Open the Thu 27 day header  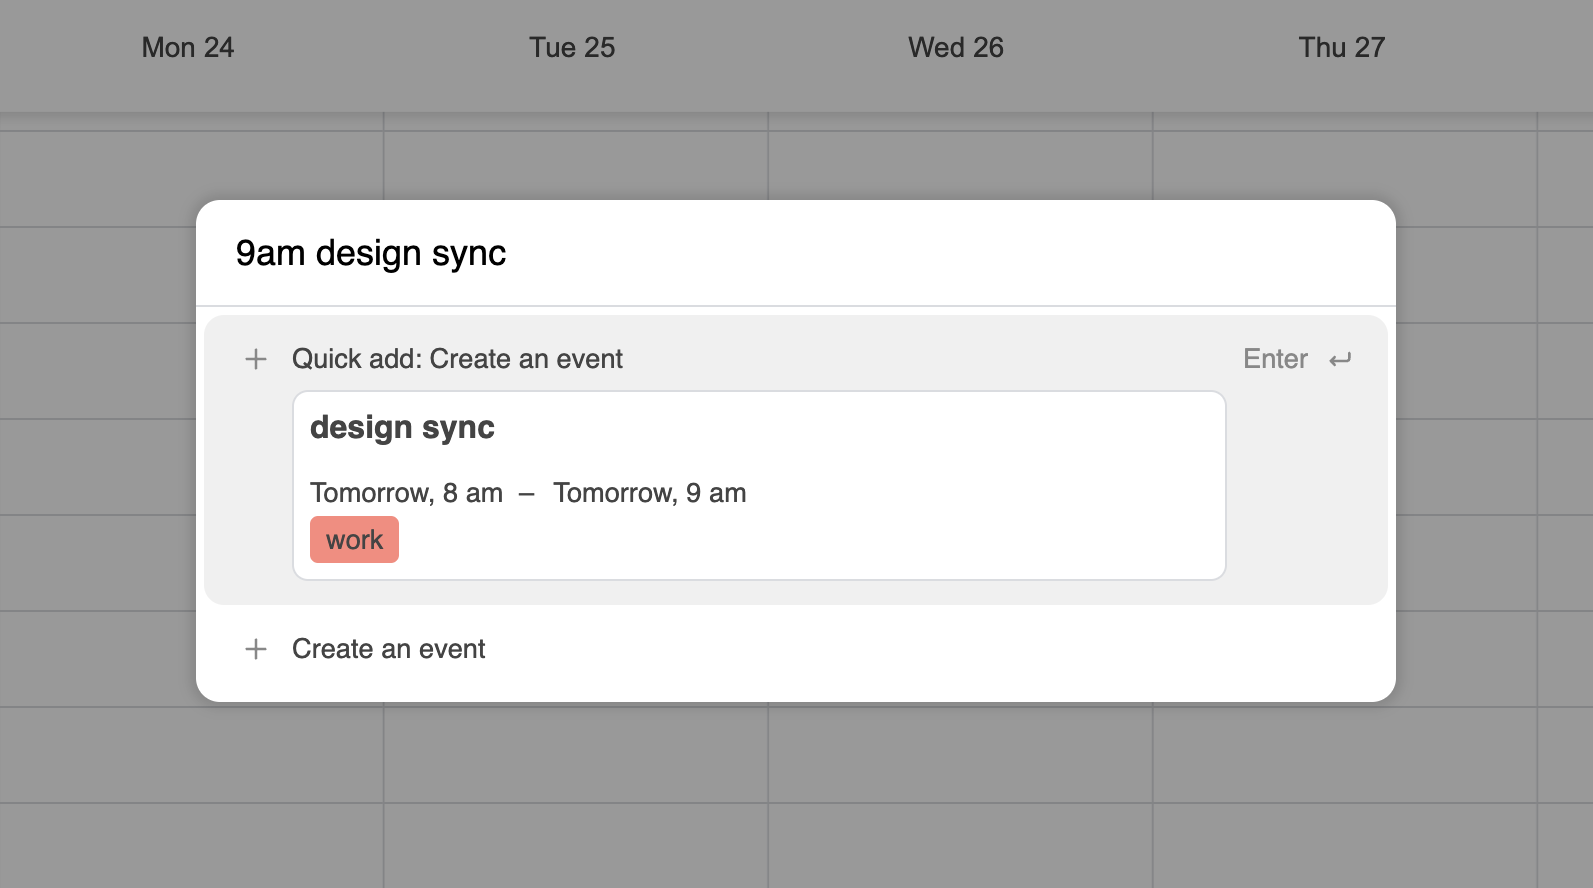1341,48
